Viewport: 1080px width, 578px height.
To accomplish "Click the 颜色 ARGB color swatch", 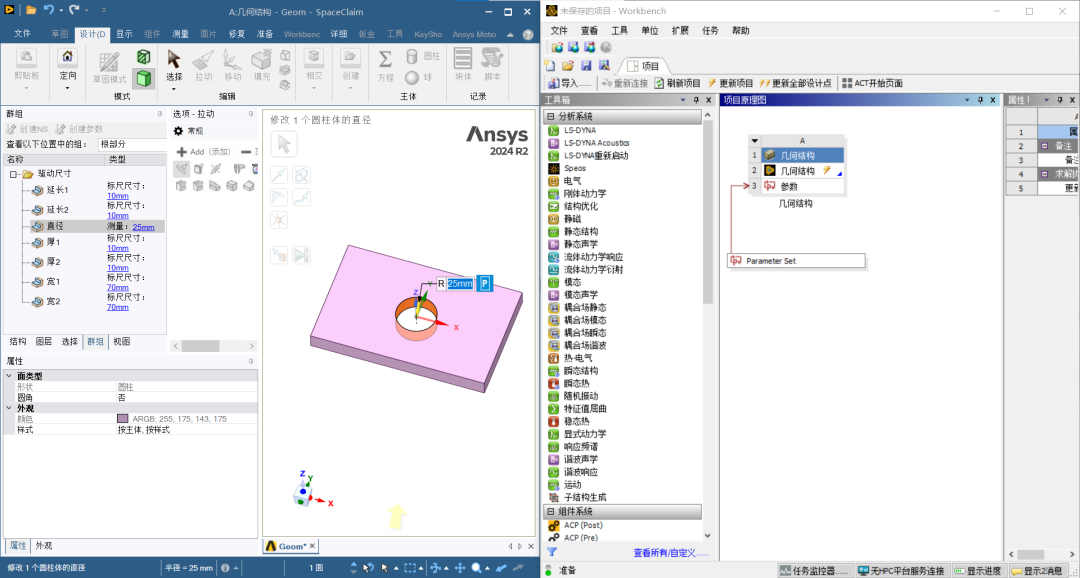I will (123, 419).
